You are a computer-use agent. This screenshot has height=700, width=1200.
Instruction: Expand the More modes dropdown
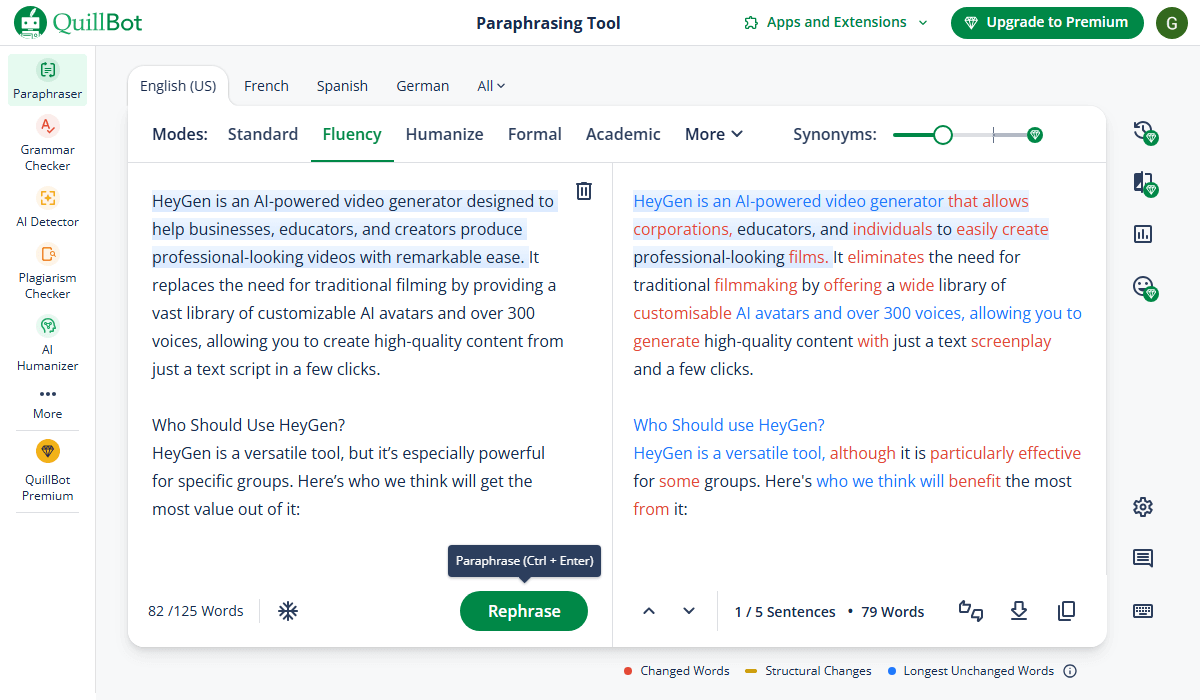point(714,134)
